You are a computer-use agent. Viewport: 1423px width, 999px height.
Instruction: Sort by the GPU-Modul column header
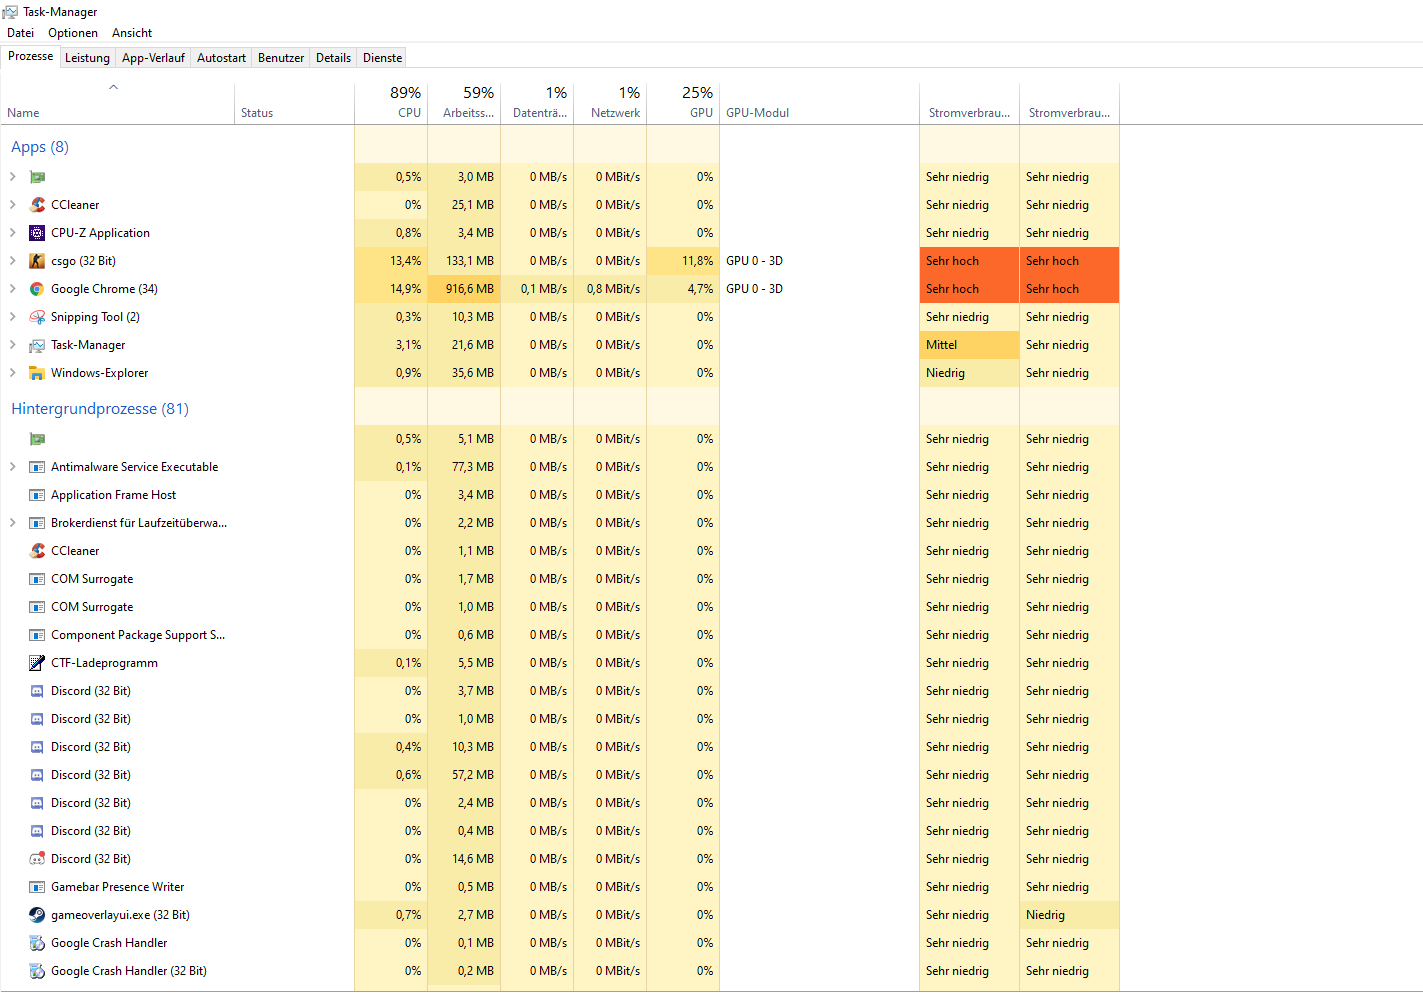click(819, 104)
